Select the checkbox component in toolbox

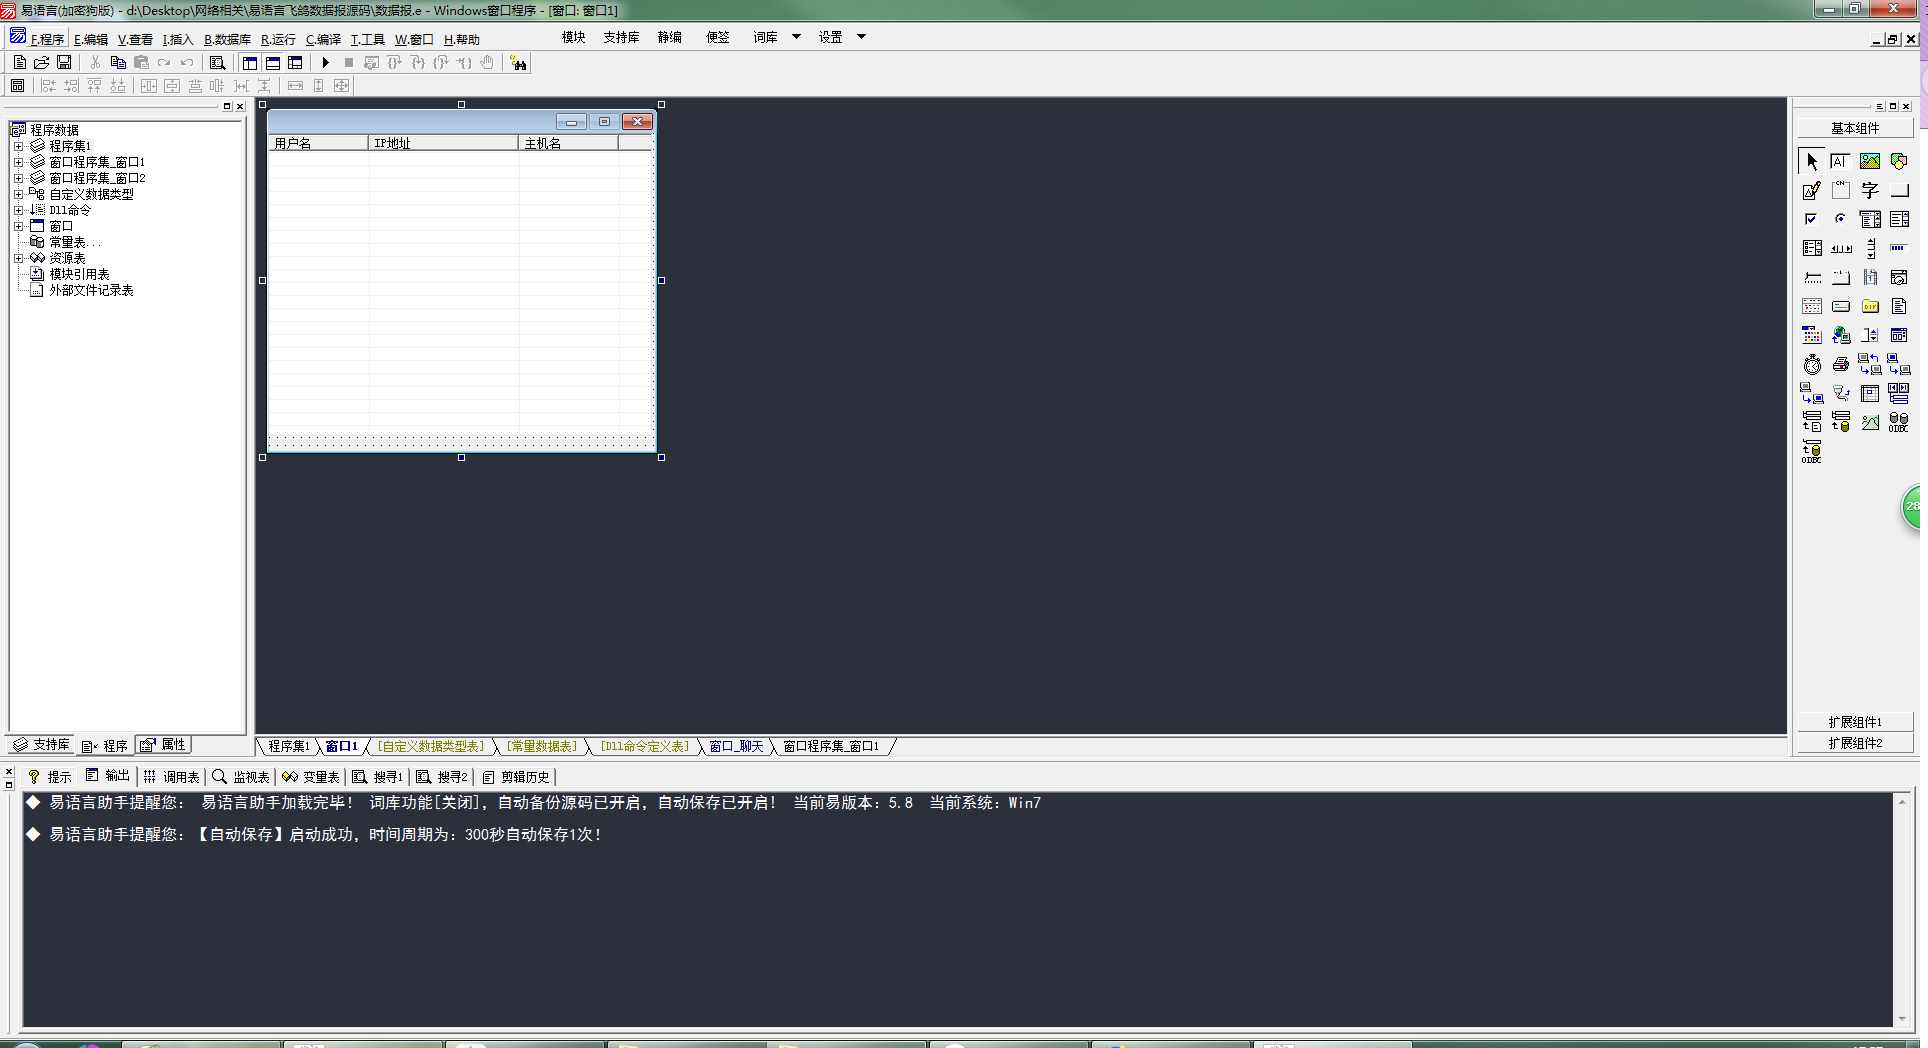click(1811, 219)
